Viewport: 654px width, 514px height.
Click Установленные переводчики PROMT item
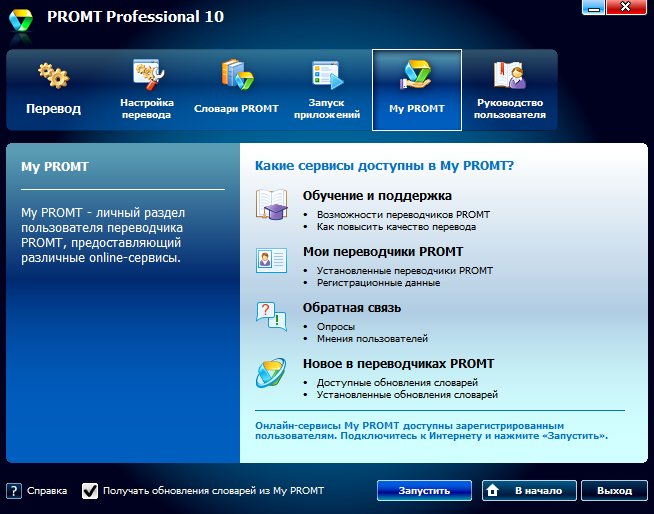405,270
